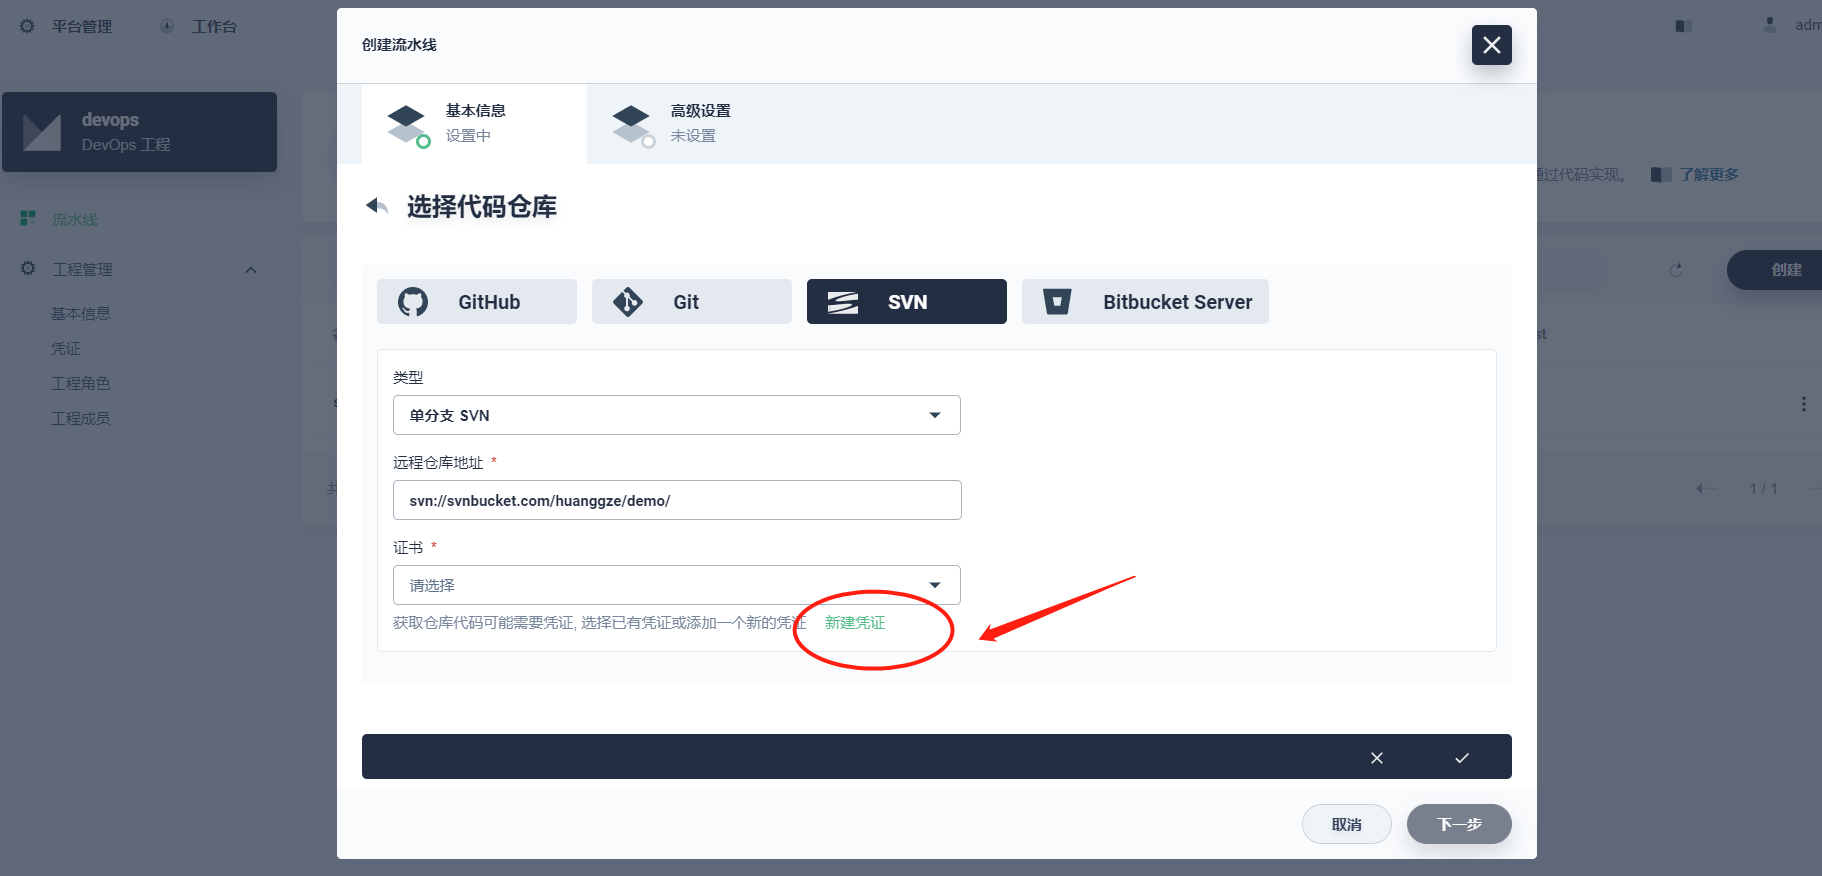Click the X cancel icon in dark bar

click(1377, 758)
